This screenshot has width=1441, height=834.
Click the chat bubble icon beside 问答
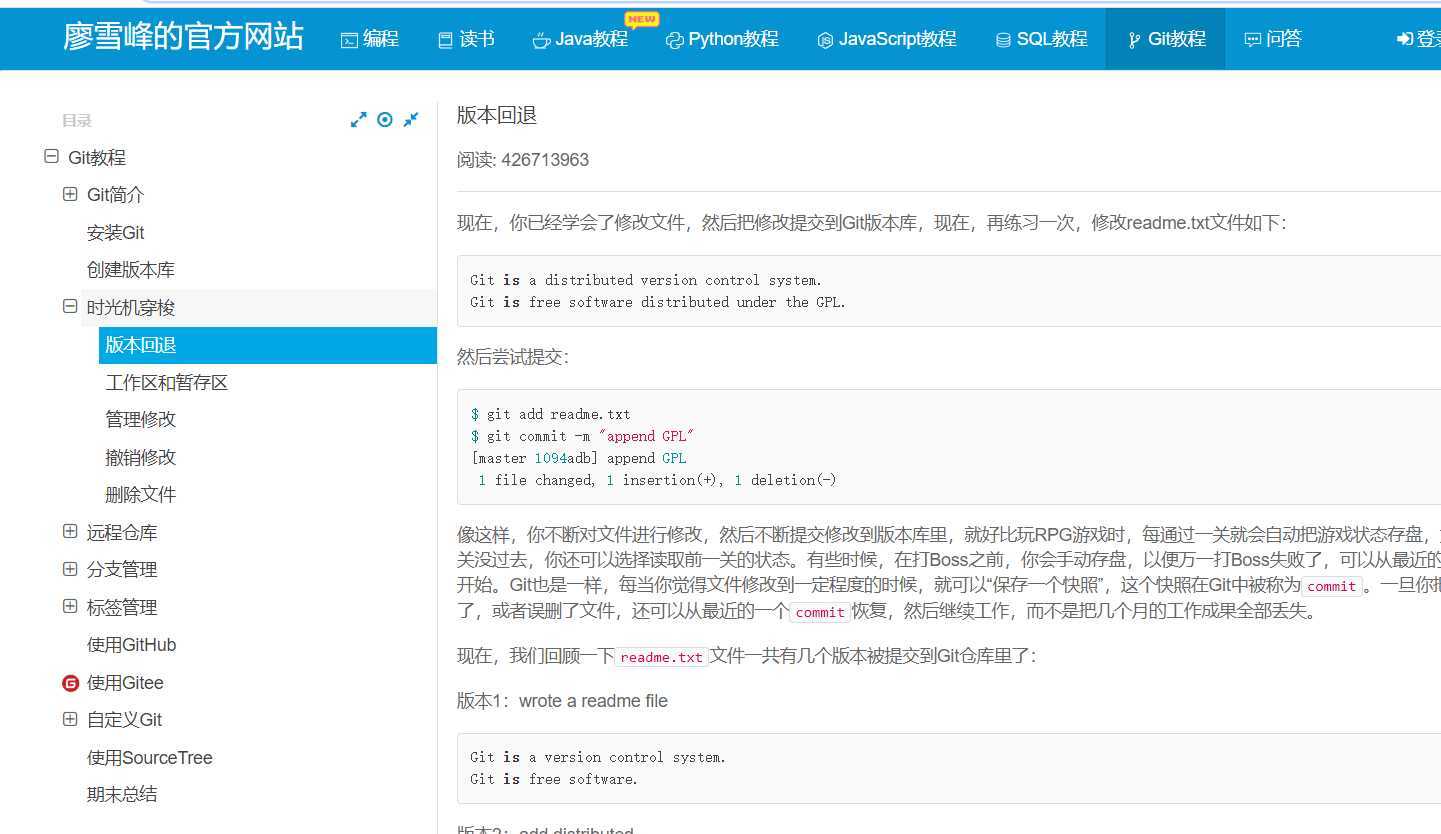[1252, 40]
